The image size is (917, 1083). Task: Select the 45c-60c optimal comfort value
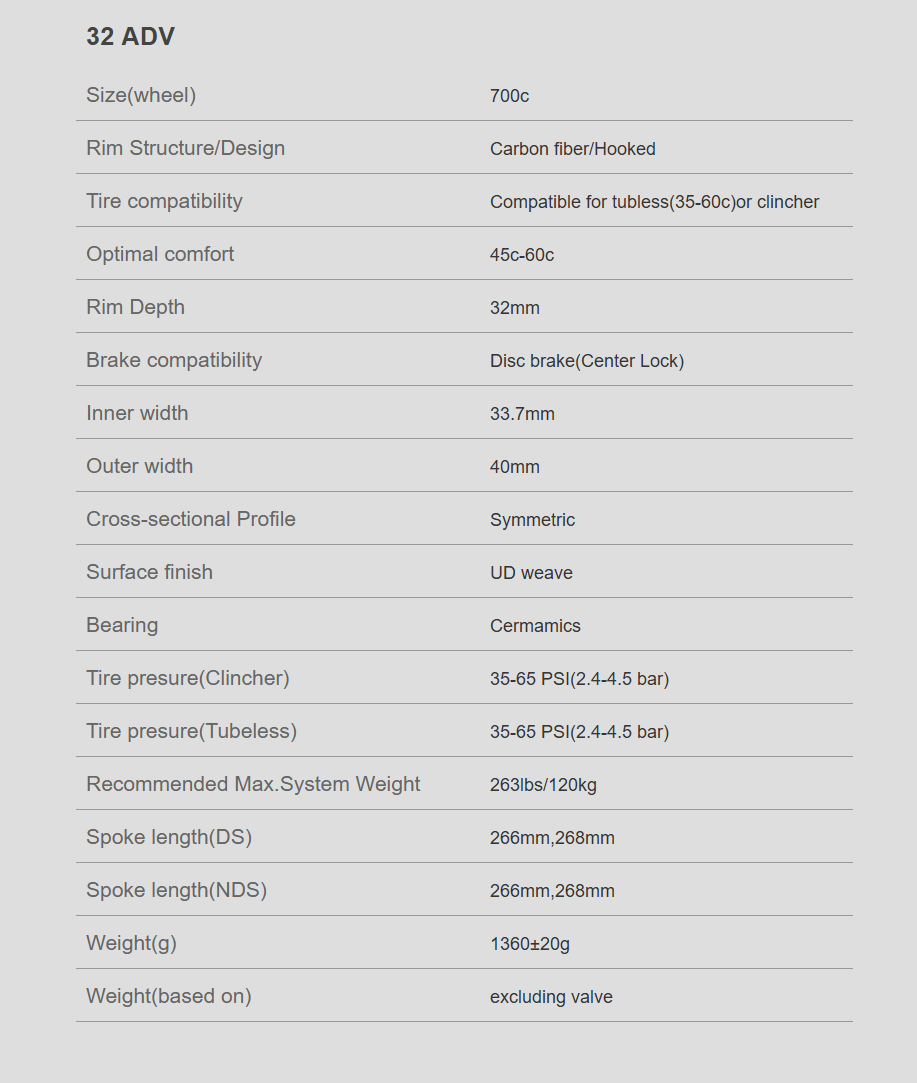click(x=522, y=255)
